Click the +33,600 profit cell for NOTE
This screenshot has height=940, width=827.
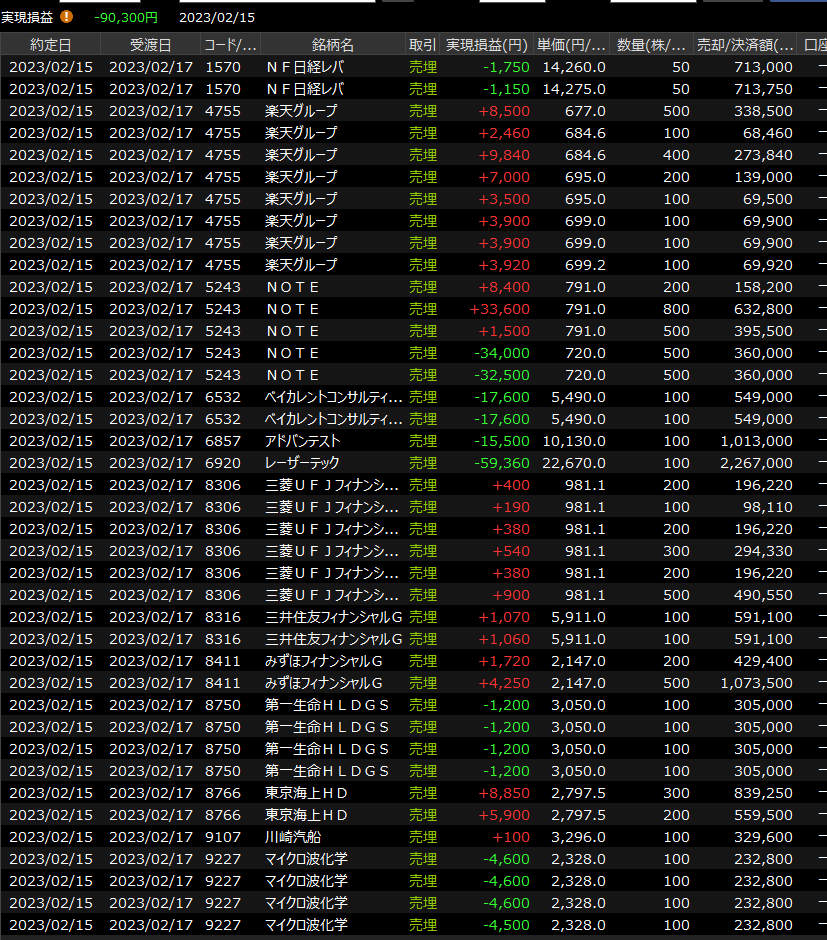[x=499, y=309]
